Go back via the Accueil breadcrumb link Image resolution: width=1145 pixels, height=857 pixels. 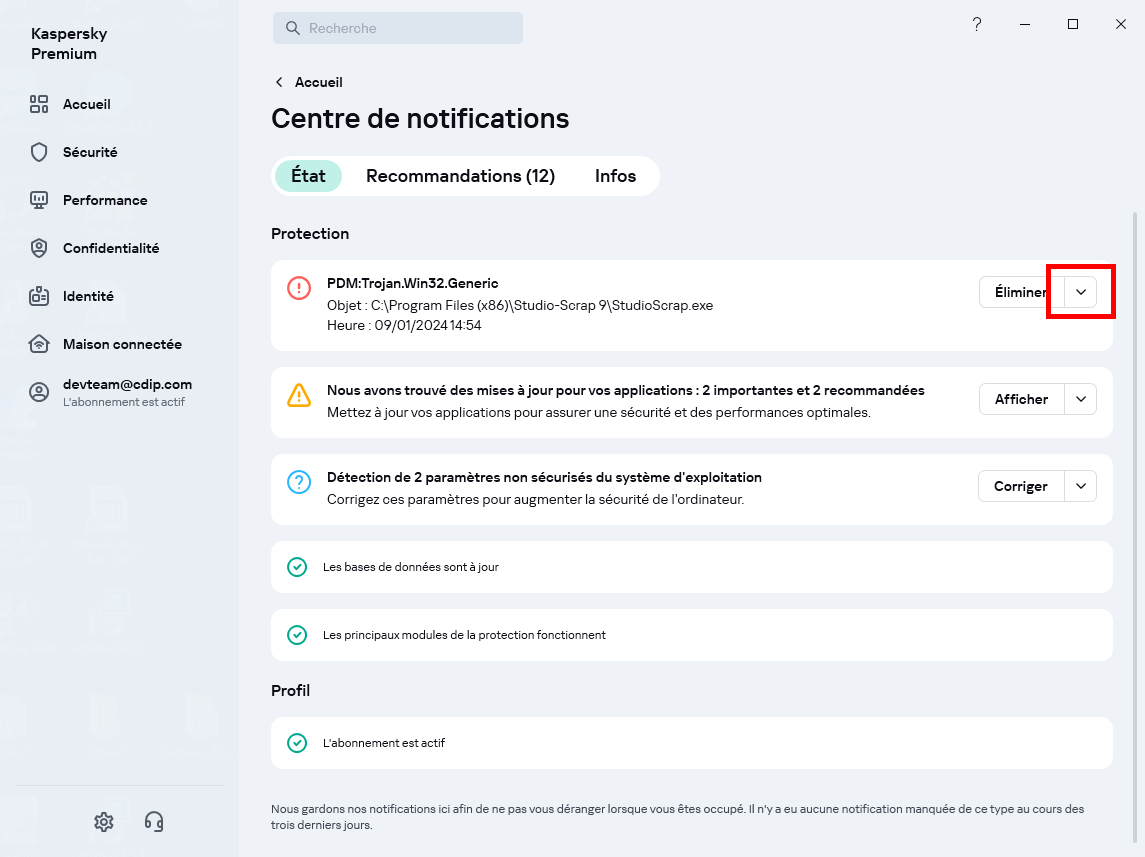(x=318, y=82)
